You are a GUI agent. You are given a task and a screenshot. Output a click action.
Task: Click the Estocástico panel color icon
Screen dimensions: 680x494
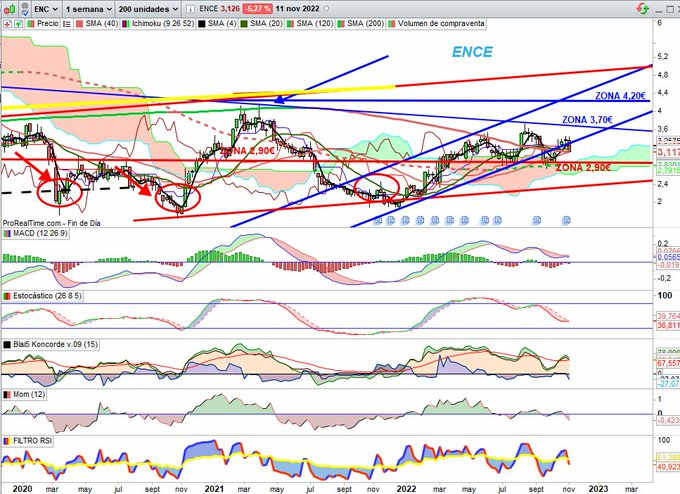click(7, 296)
